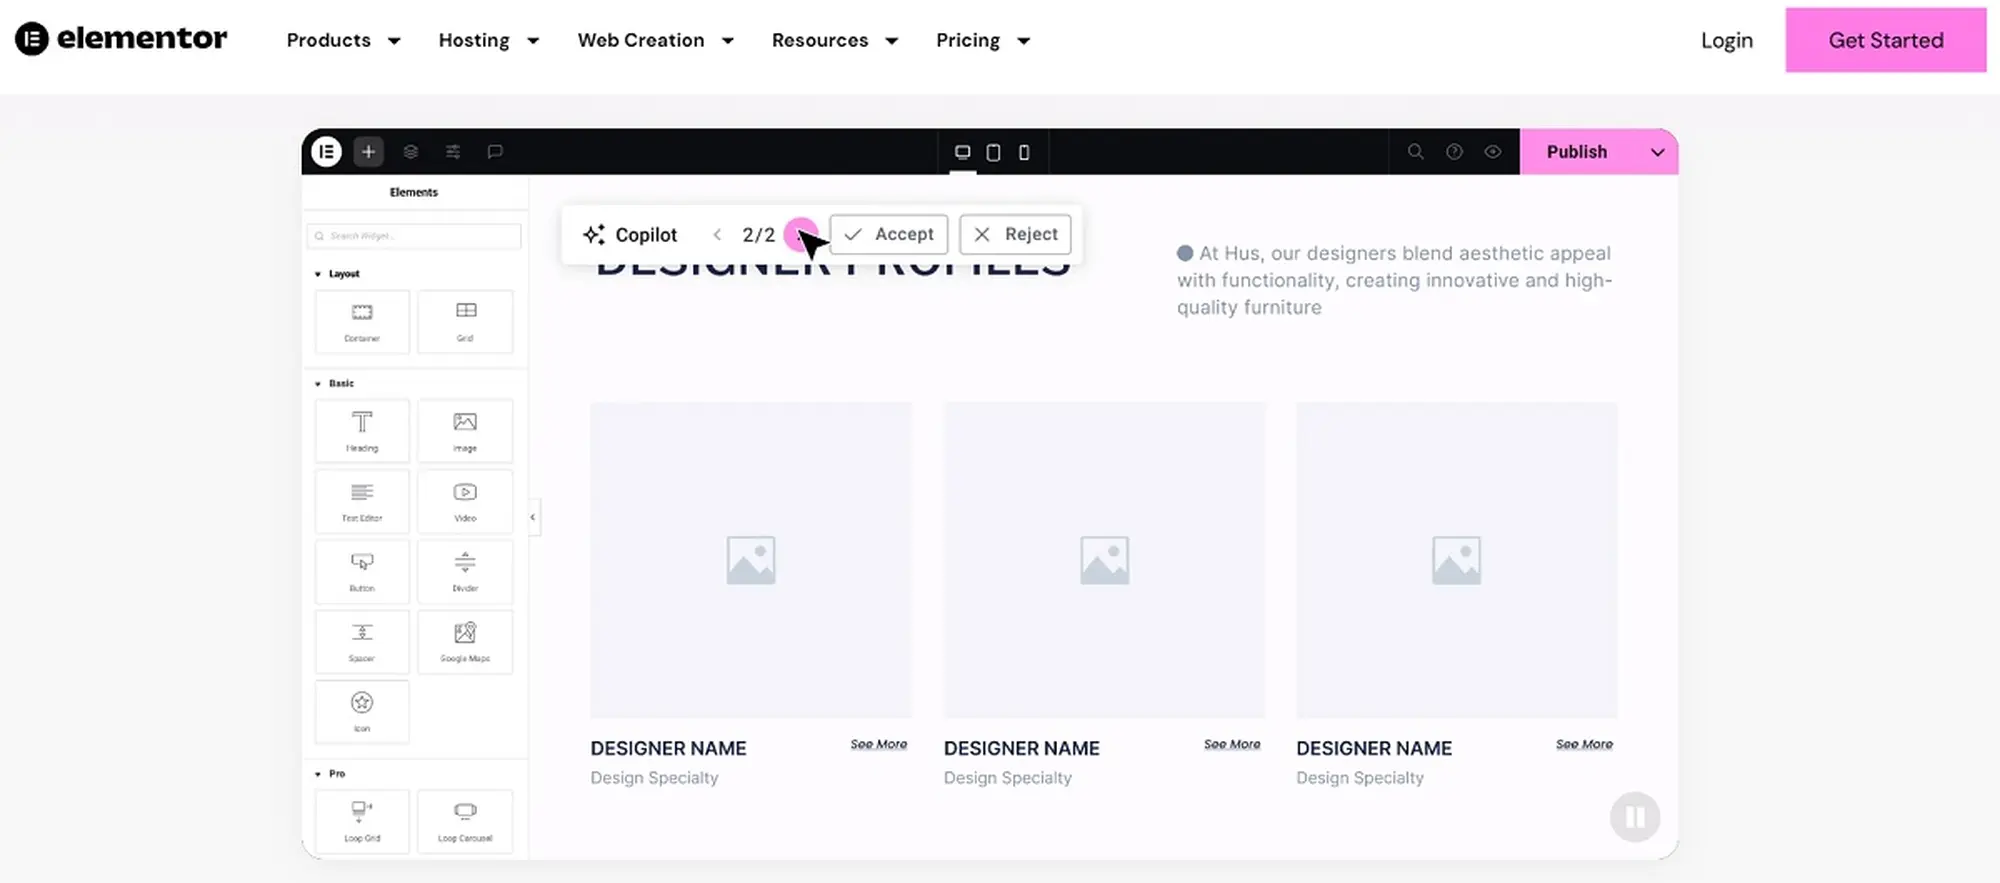Select the second designer image placeholder

[x=1104, y=560]
